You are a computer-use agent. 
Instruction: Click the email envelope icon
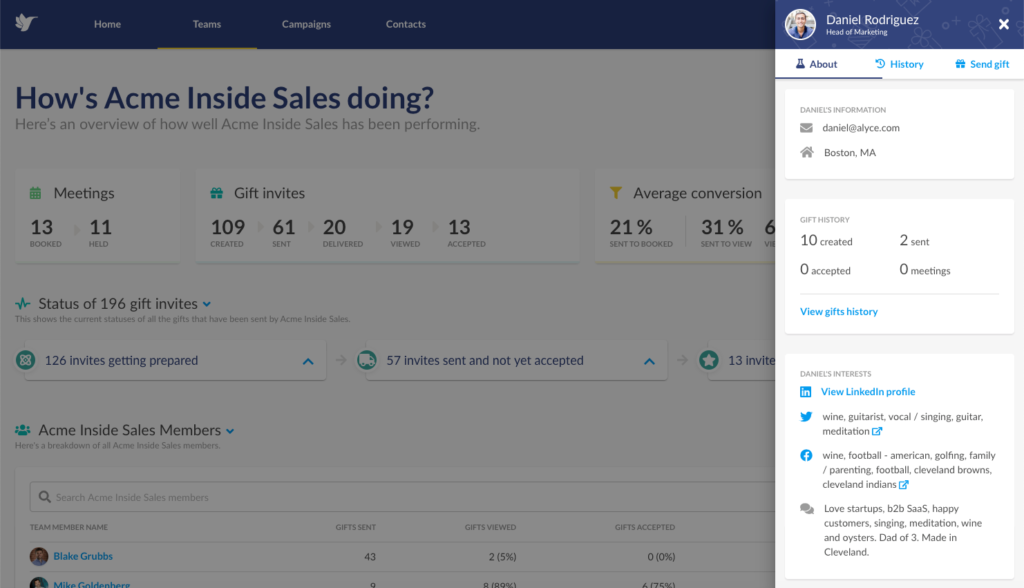[x=807, y=128]
